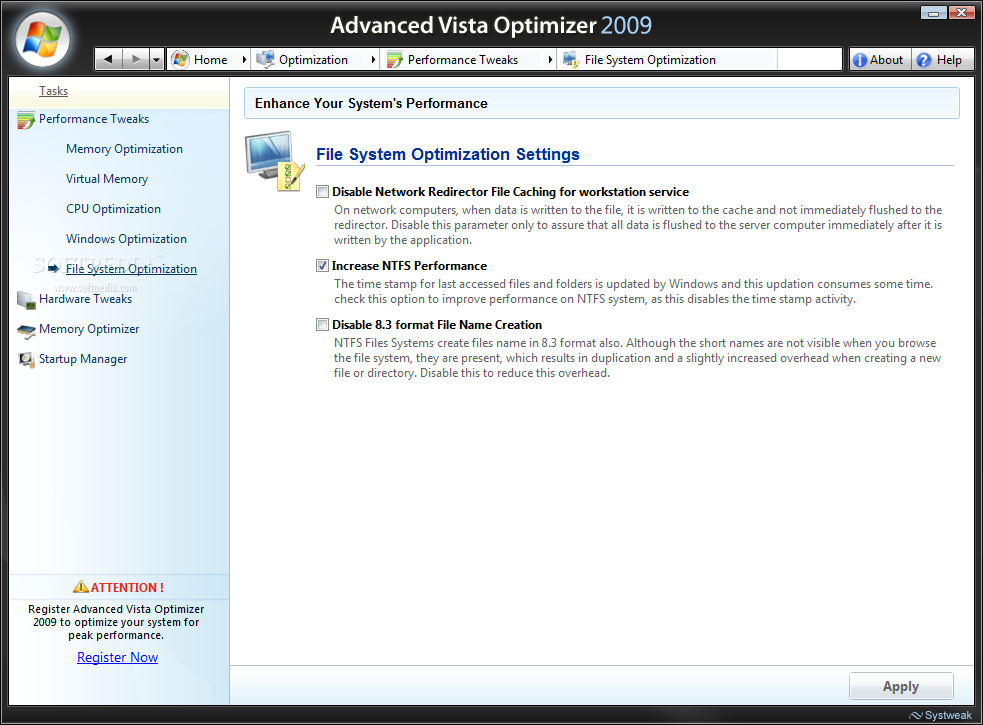
Task: Click the Enhance Your System's Performance banner
Action: click(x=601, y=103)
